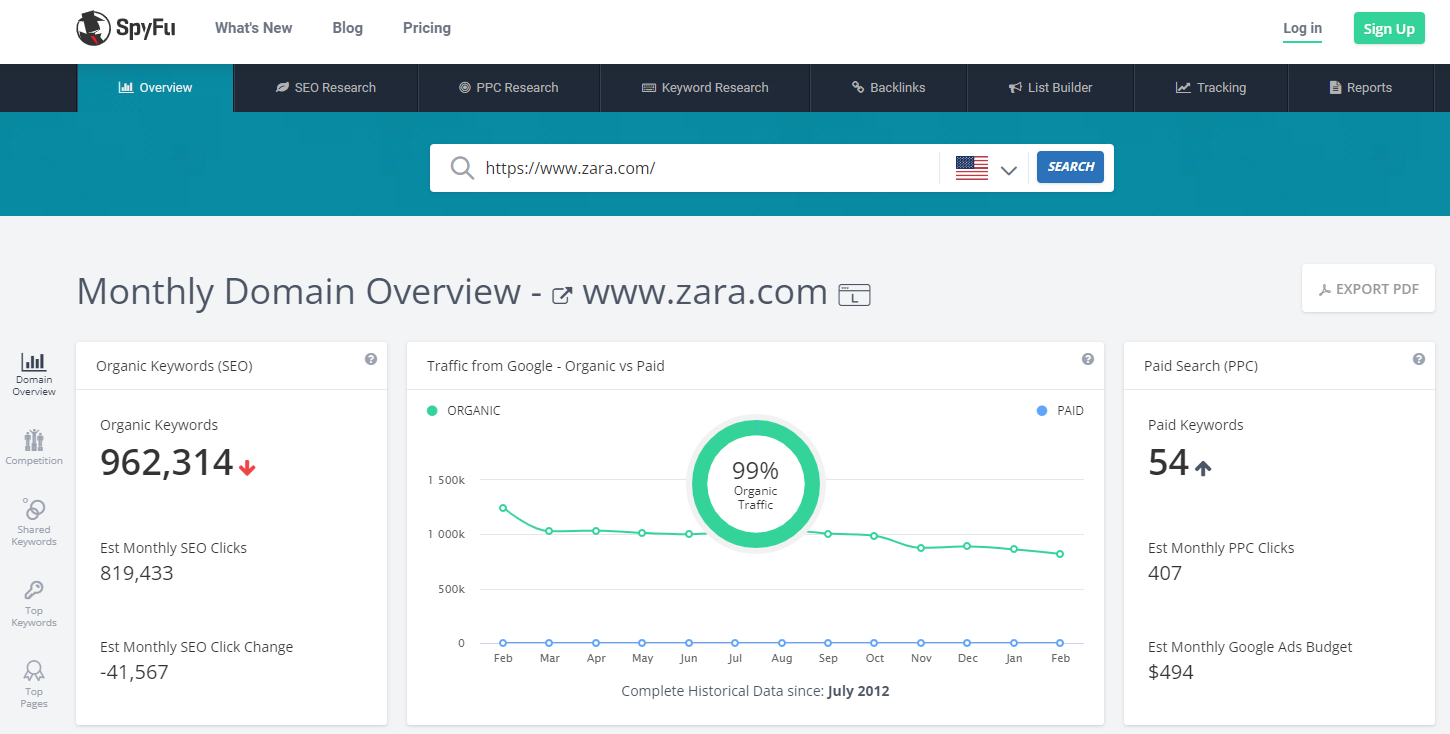Click the SpyFu logo
Image resolution: width=1450 pixels, height=734 pixels.
click(126, 28)
